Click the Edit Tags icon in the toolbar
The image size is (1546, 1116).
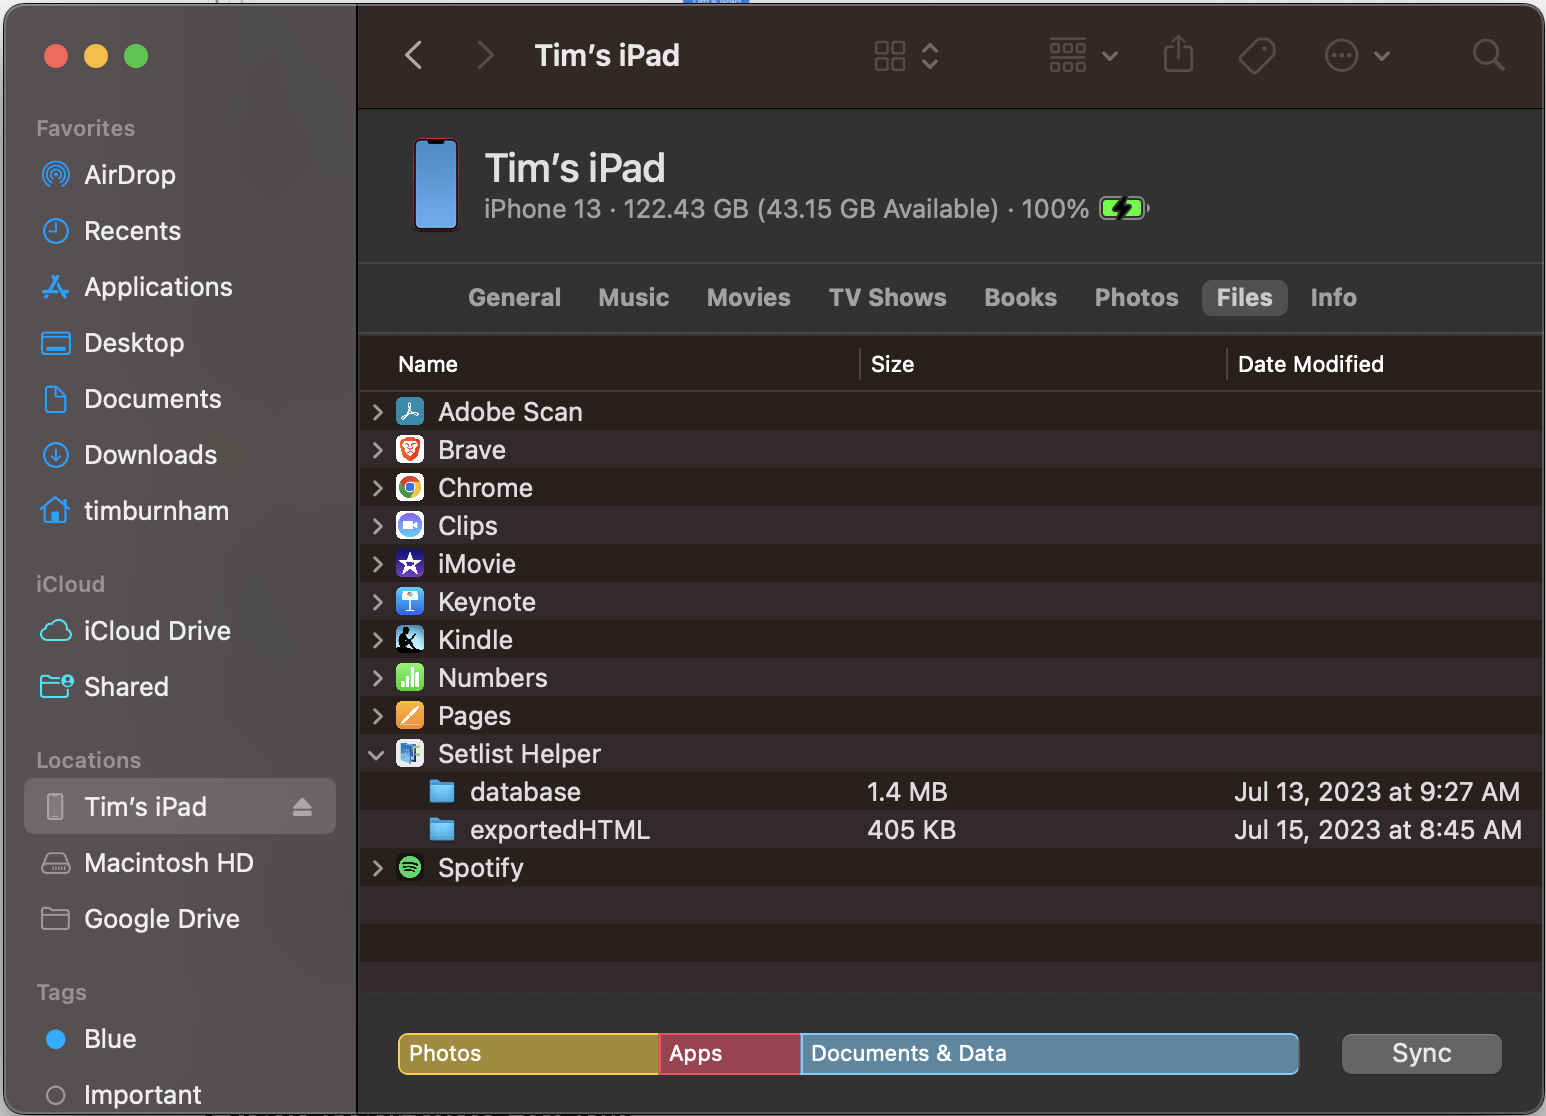[x=1257, y=55]
